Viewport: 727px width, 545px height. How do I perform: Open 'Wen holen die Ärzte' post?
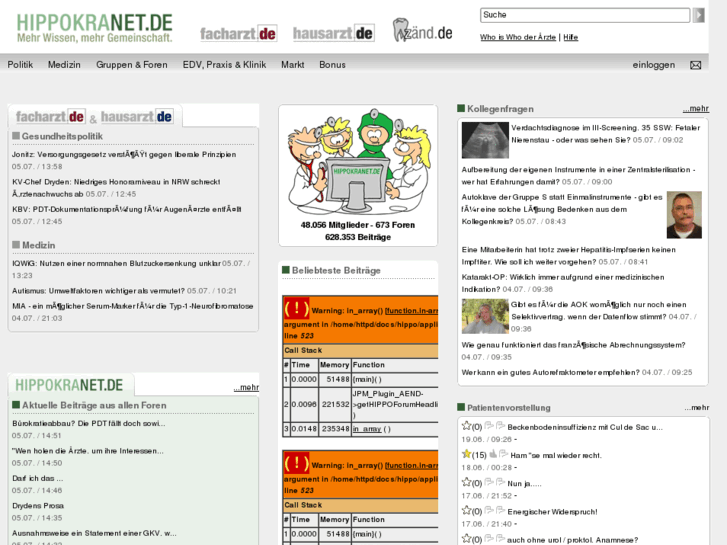coord(88,451)
